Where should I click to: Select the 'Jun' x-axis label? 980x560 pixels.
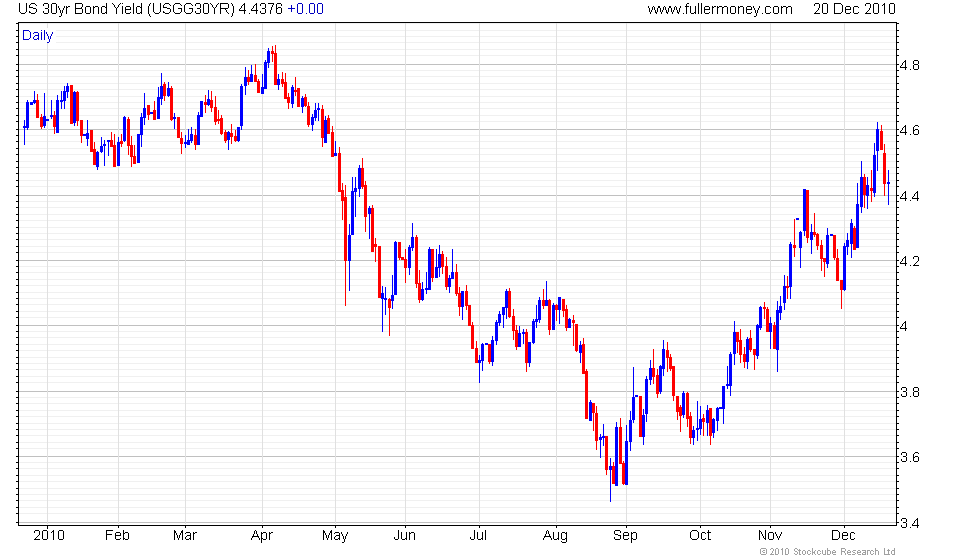(x=404, y=536)
